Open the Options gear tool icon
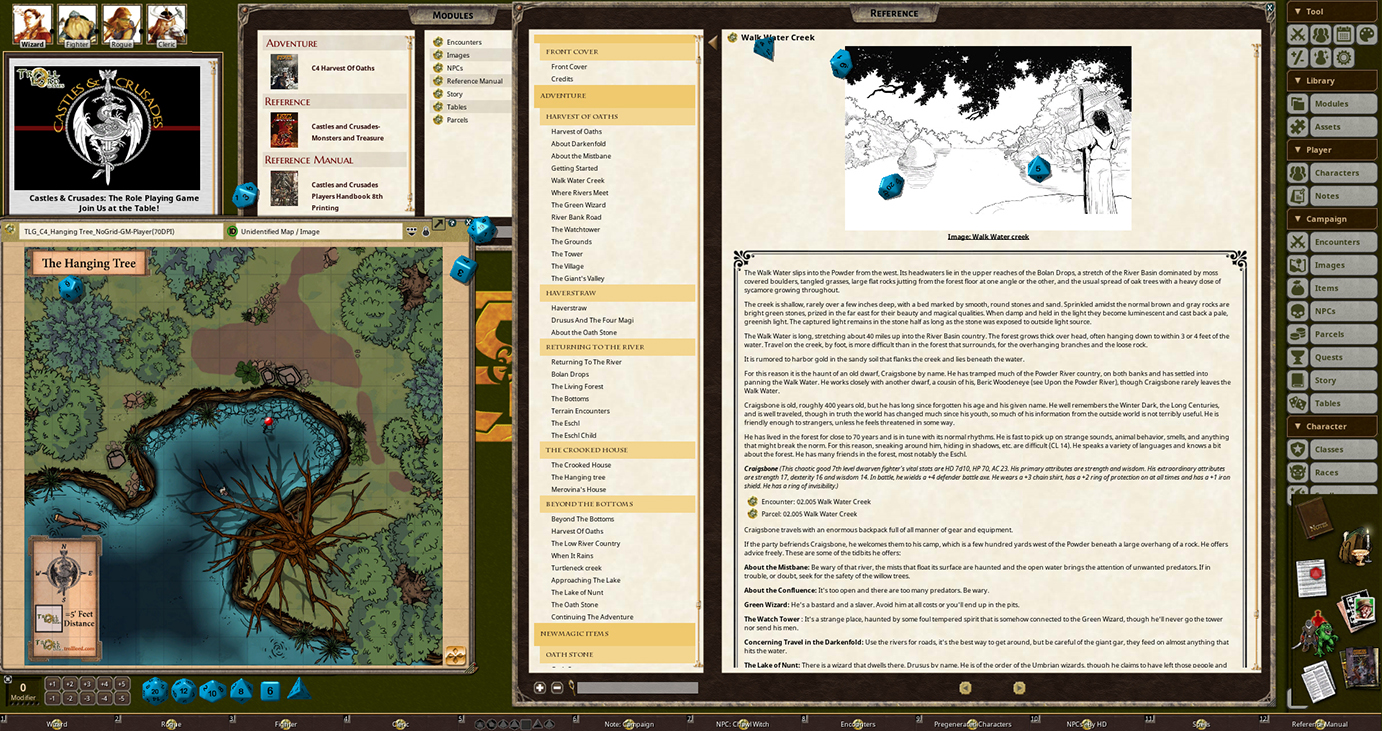Viewport: 1382px width, 731px height. [1344, 58]
